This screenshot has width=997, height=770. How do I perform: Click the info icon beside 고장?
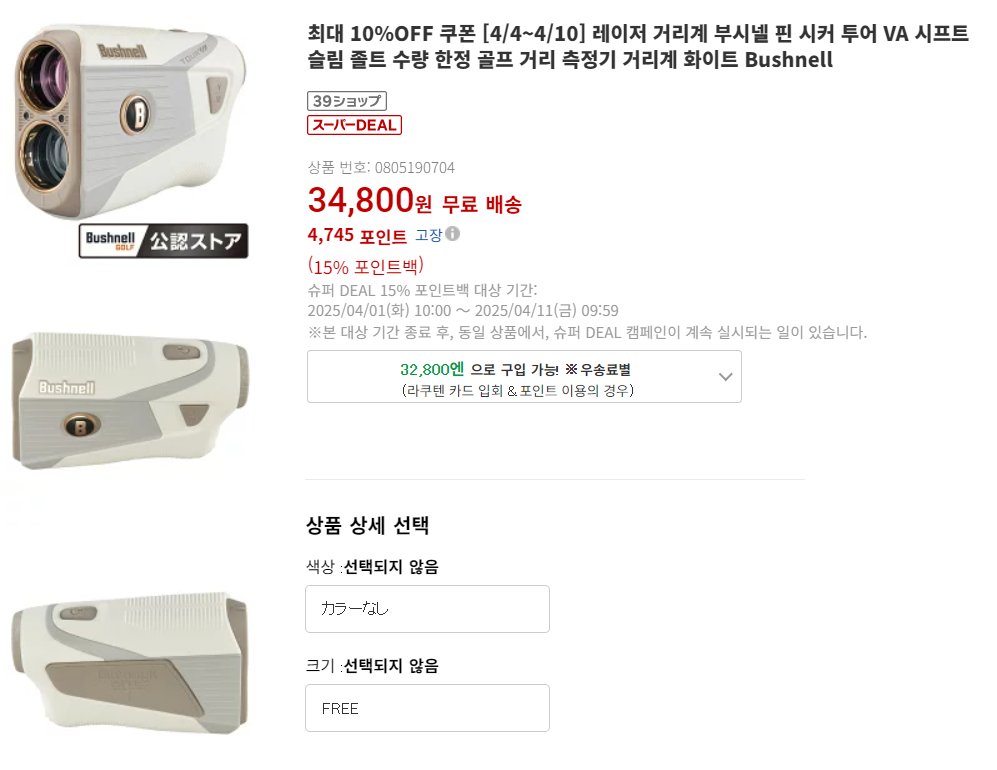click(453, 234)
